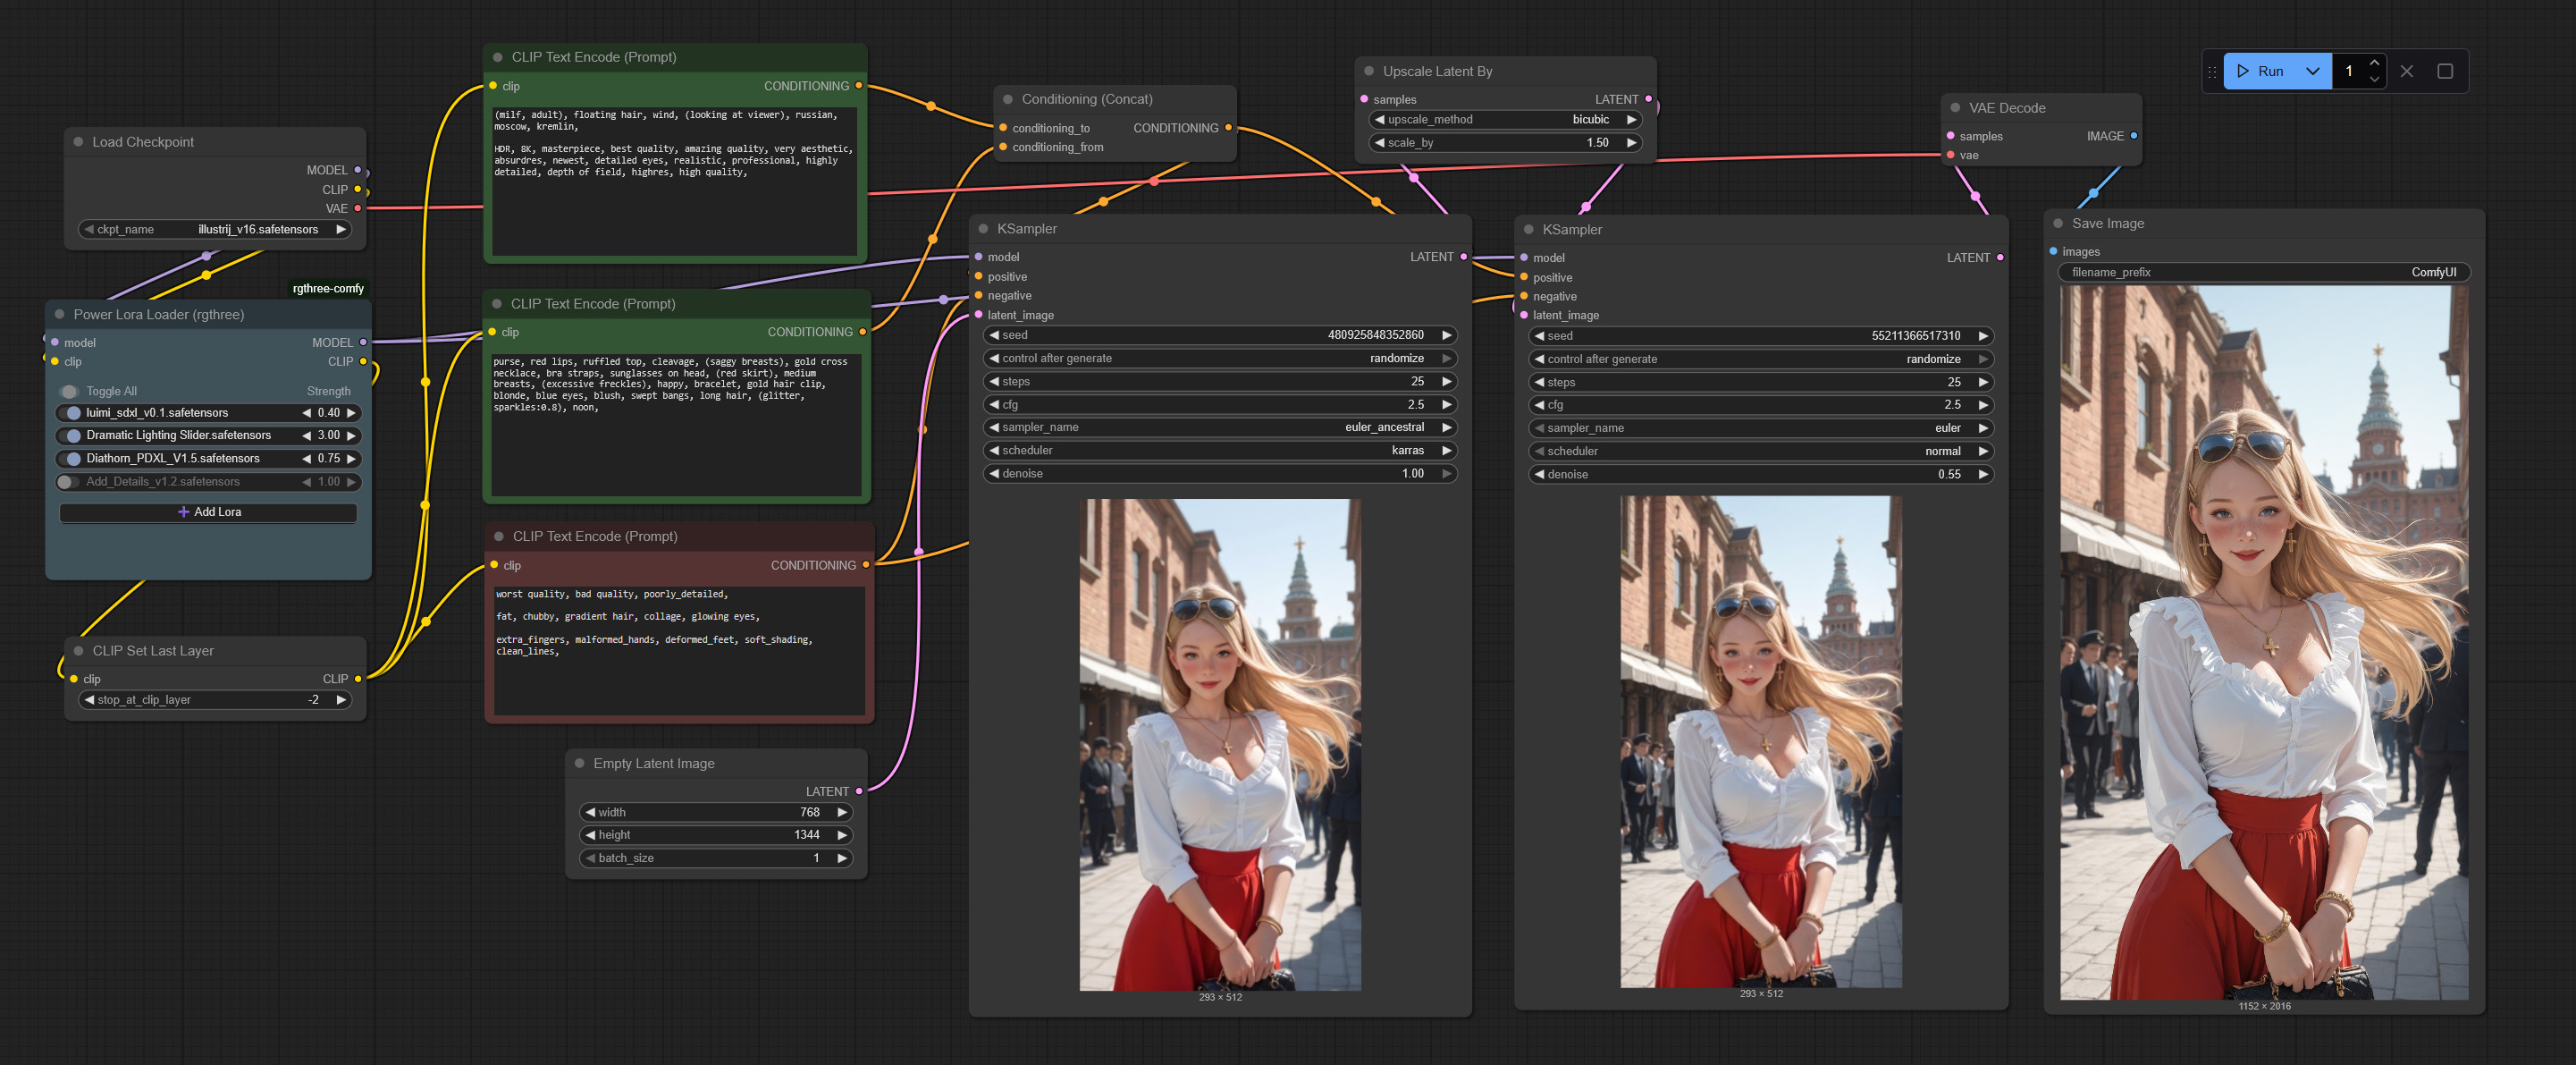Collapse the Upscale Latent By node
The height and width of the screenshot is (1065, 2576).
click(x=1369, y=72)
